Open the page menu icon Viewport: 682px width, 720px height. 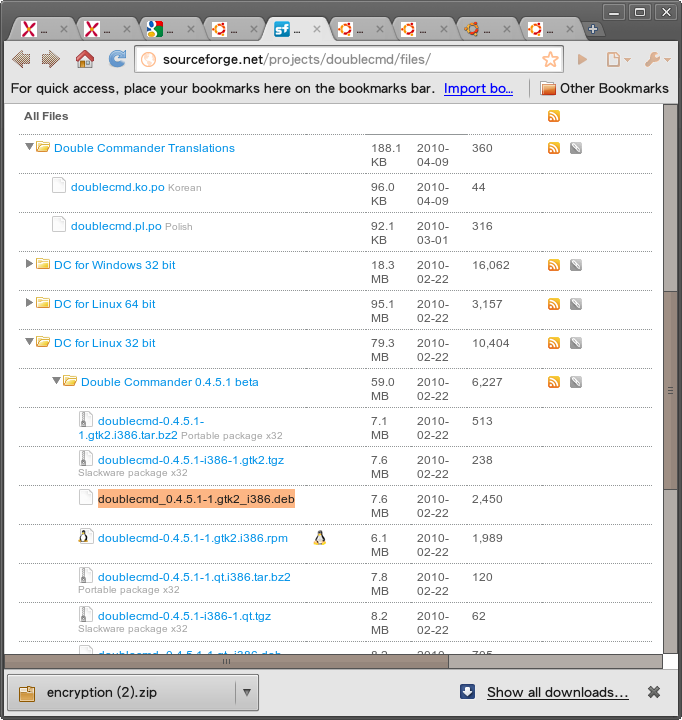click(x=618, y=59)
